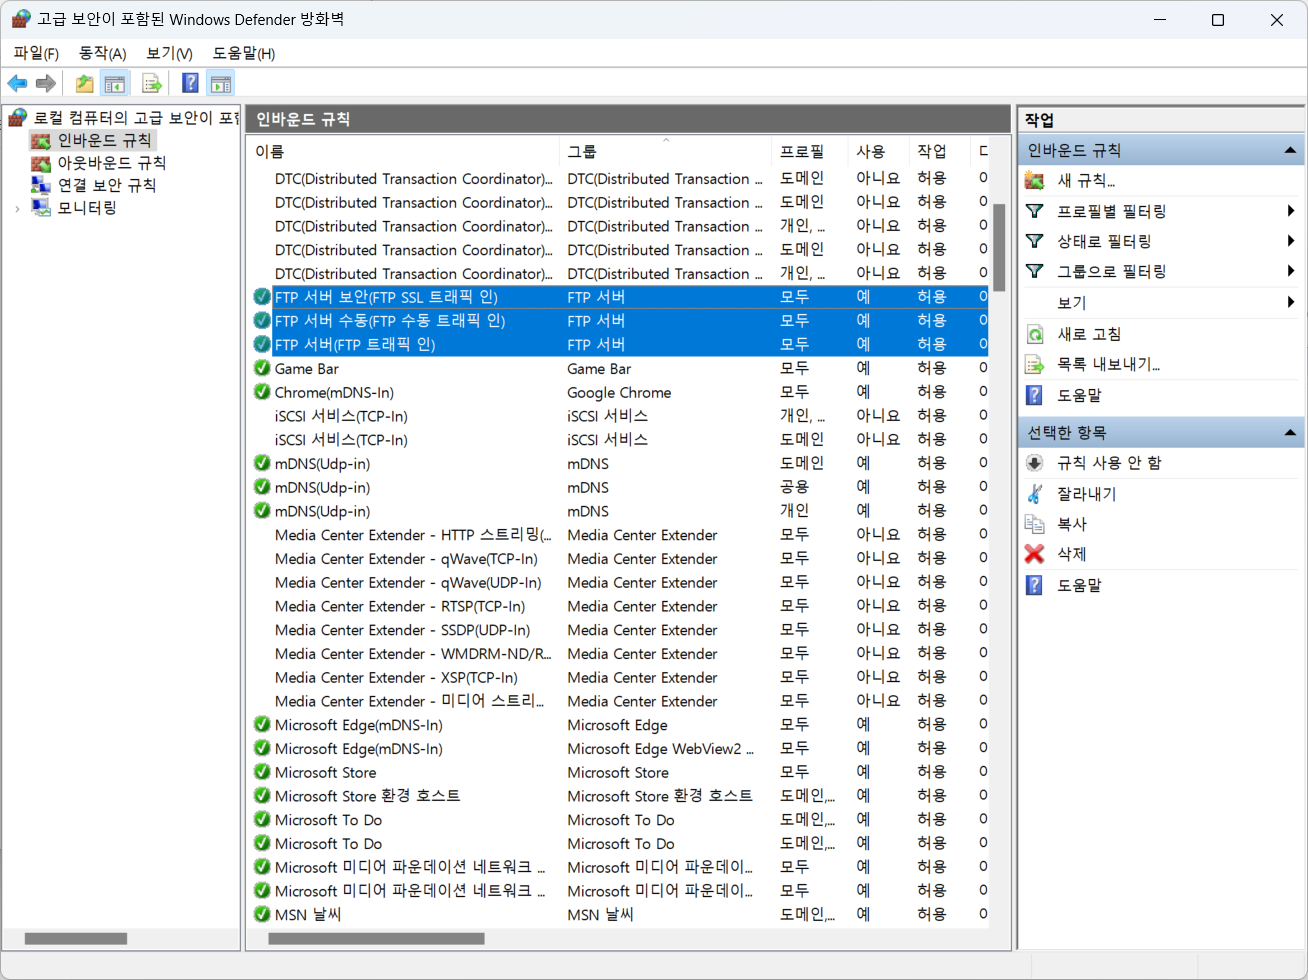Open the 보기(V) menu
The width and height of the screenshot is (1308, 980).
point(169,53)
